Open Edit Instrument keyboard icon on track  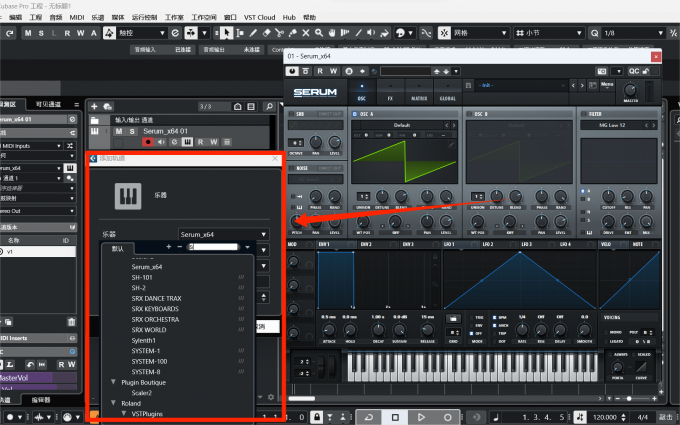pos(187,142)
